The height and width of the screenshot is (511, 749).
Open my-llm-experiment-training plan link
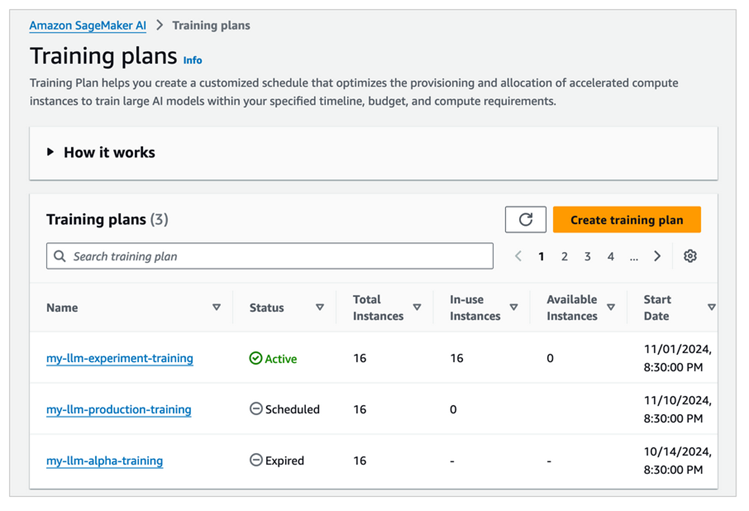point(120,358)
